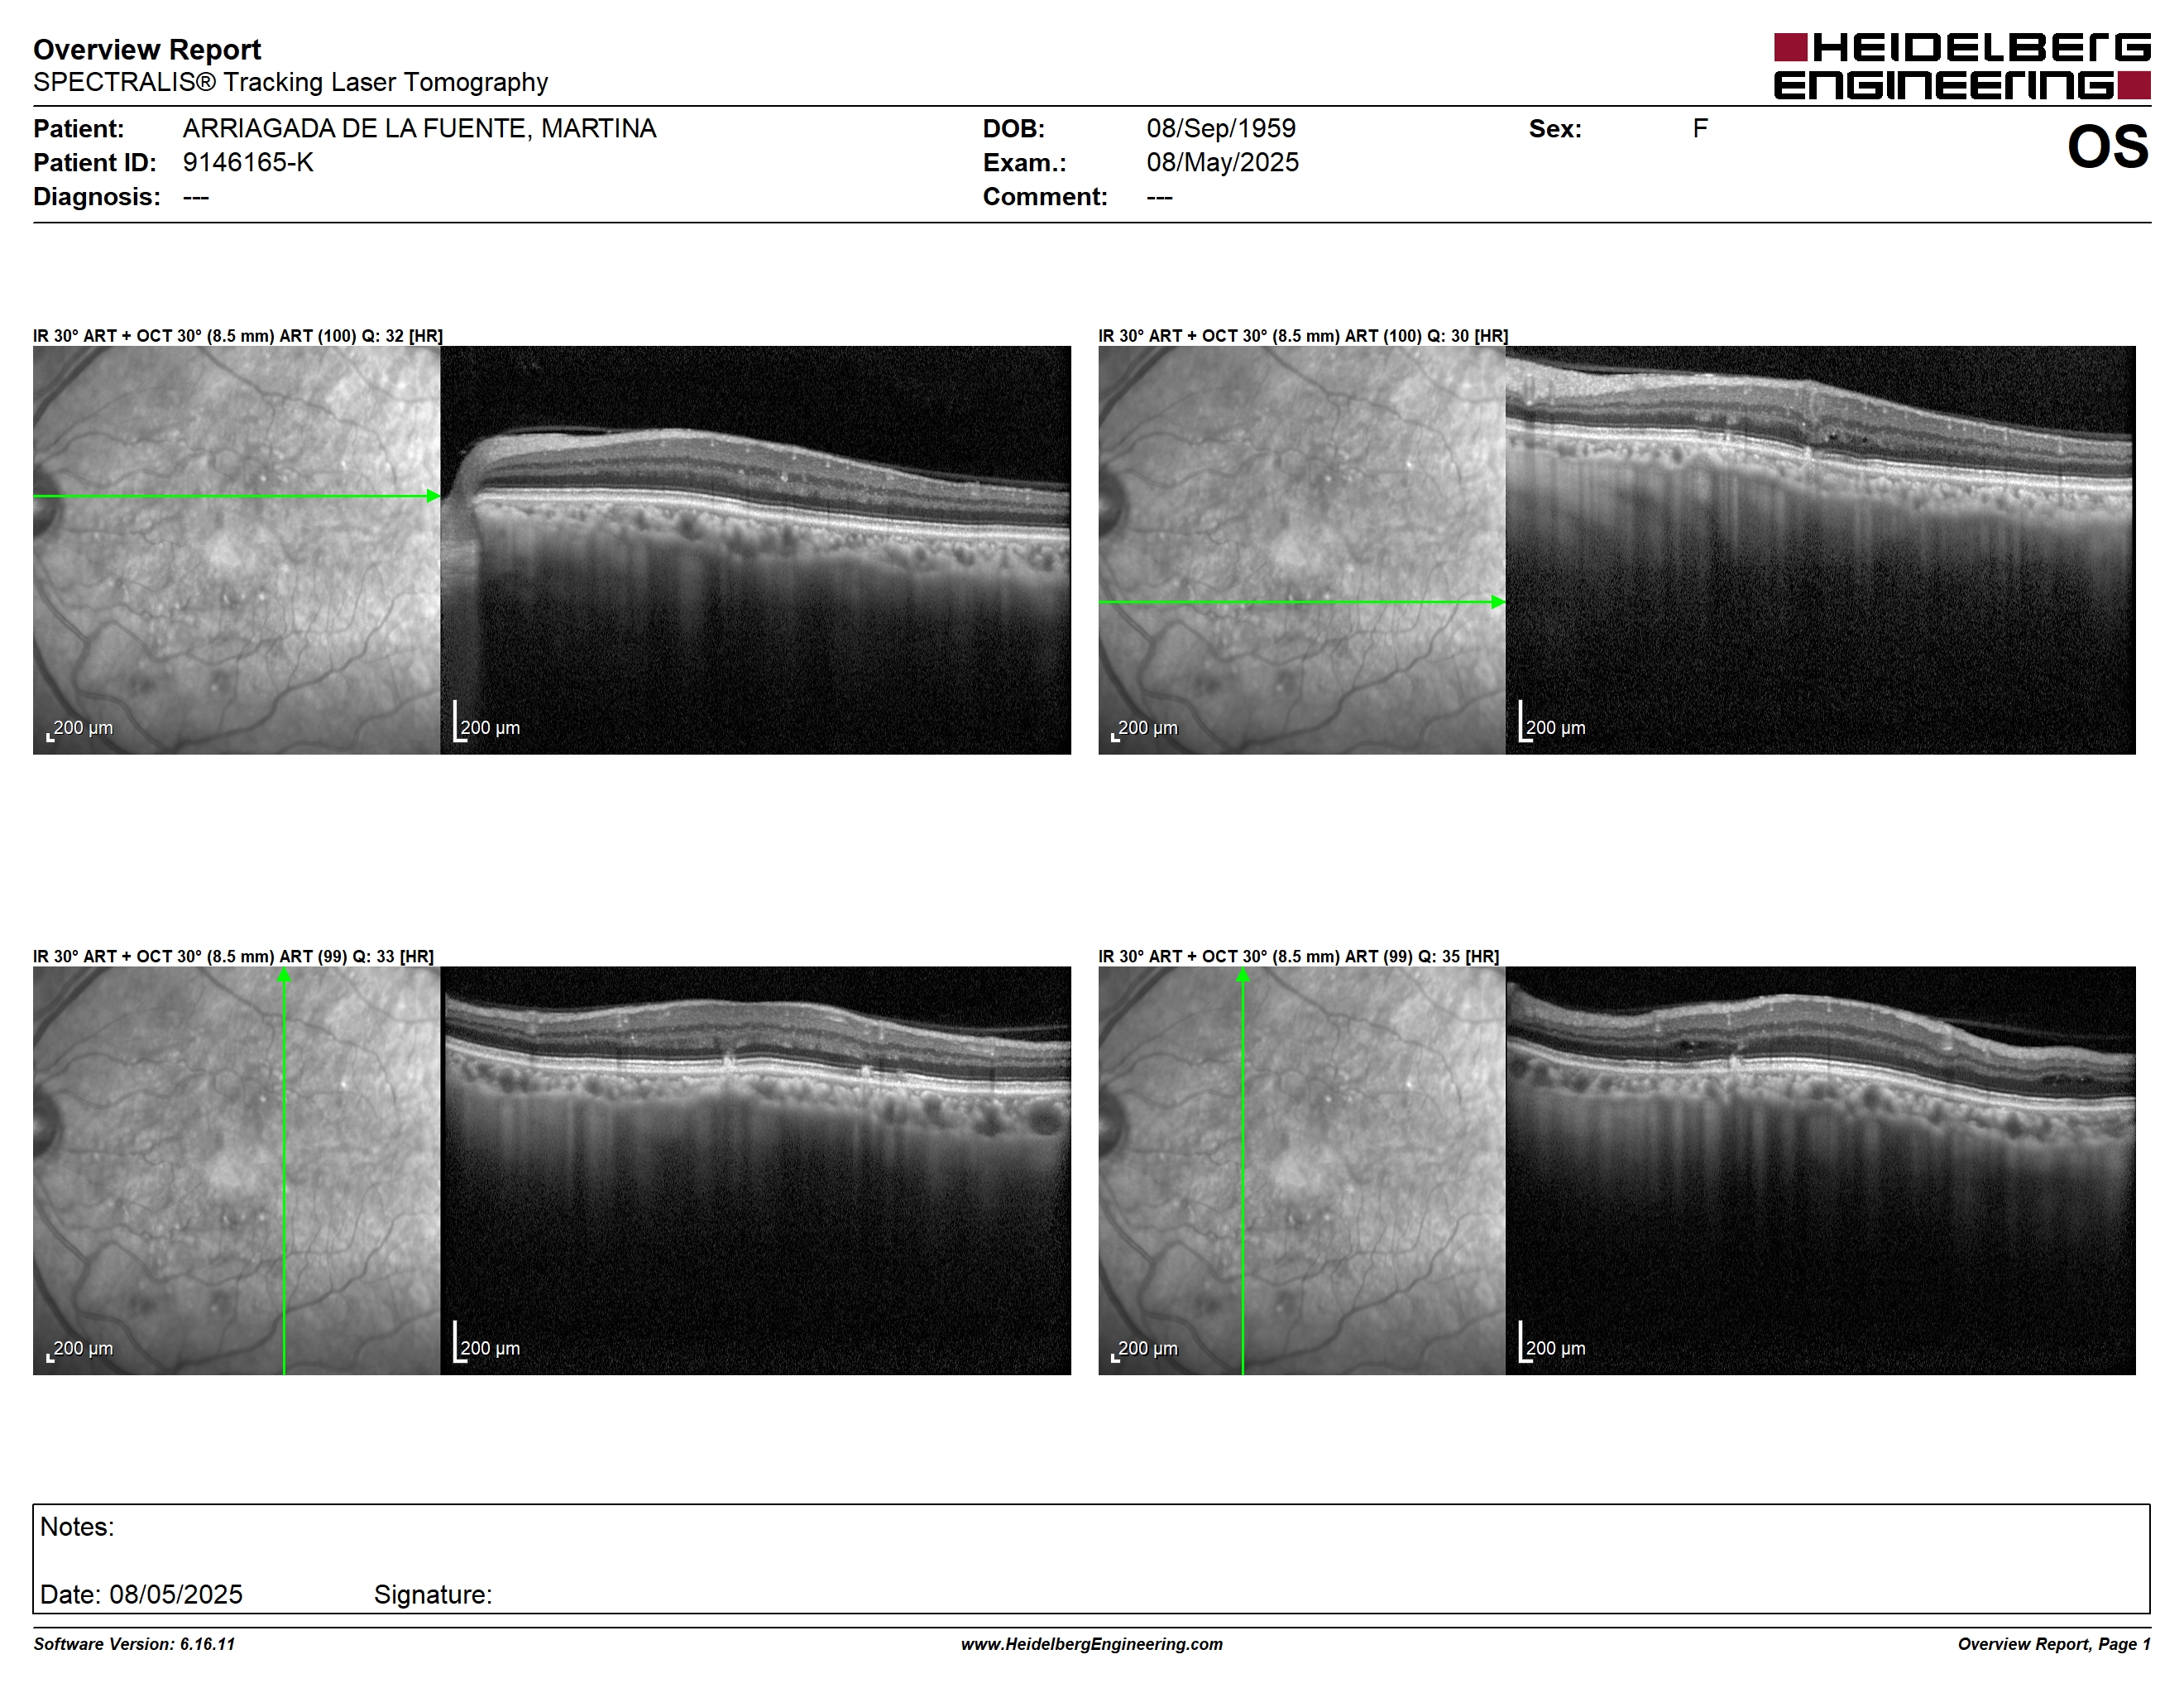Image resolution: width=2184 pixels, height=1688 pixels.
Task: Click the Notes field
Action: click(x=1091, y=1558)
